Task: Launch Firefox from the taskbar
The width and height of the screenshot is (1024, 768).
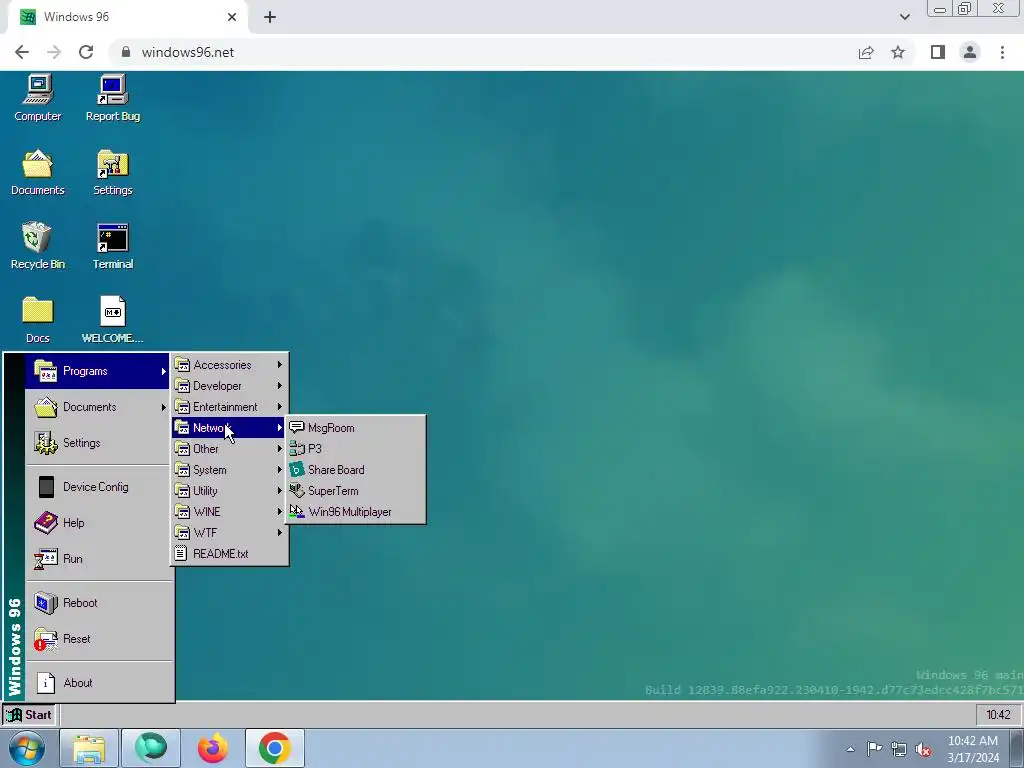Action: 213,748
